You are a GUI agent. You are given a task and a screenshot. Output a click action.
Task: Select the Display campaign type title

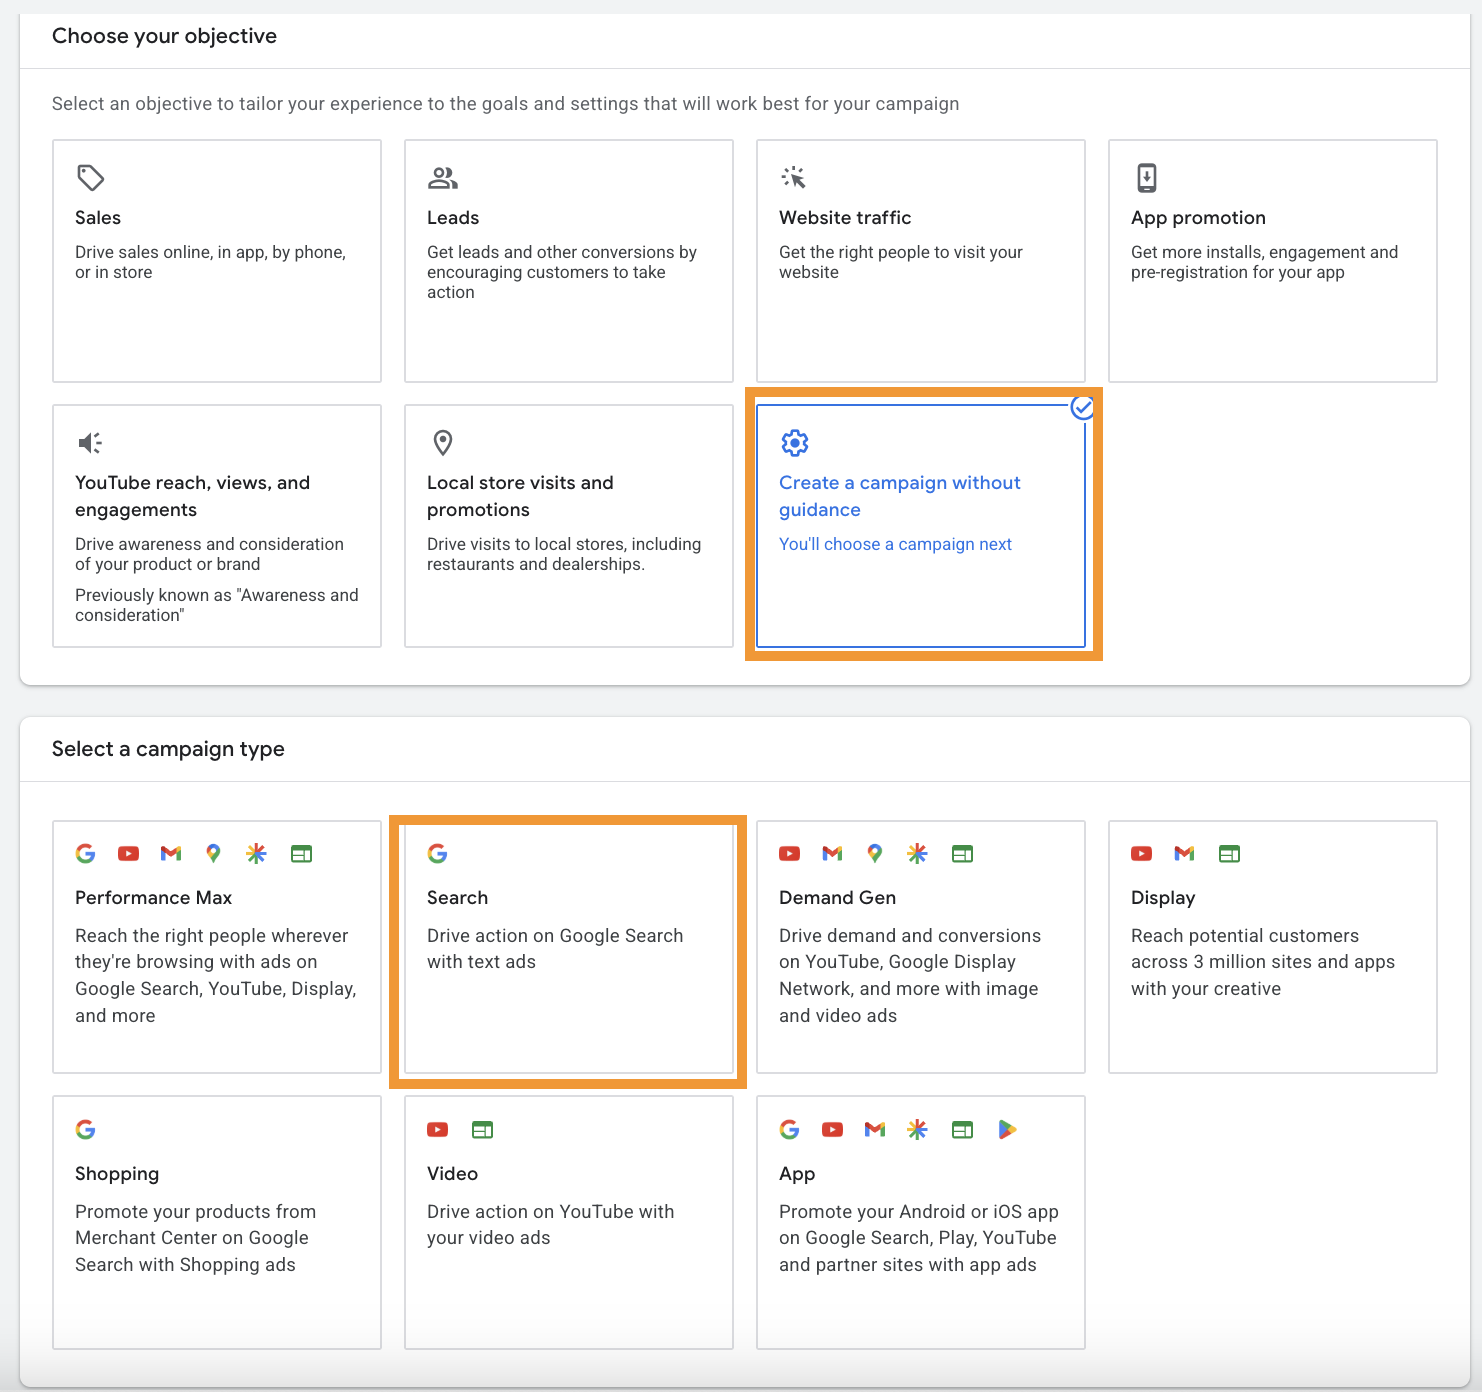[1163, 898]
